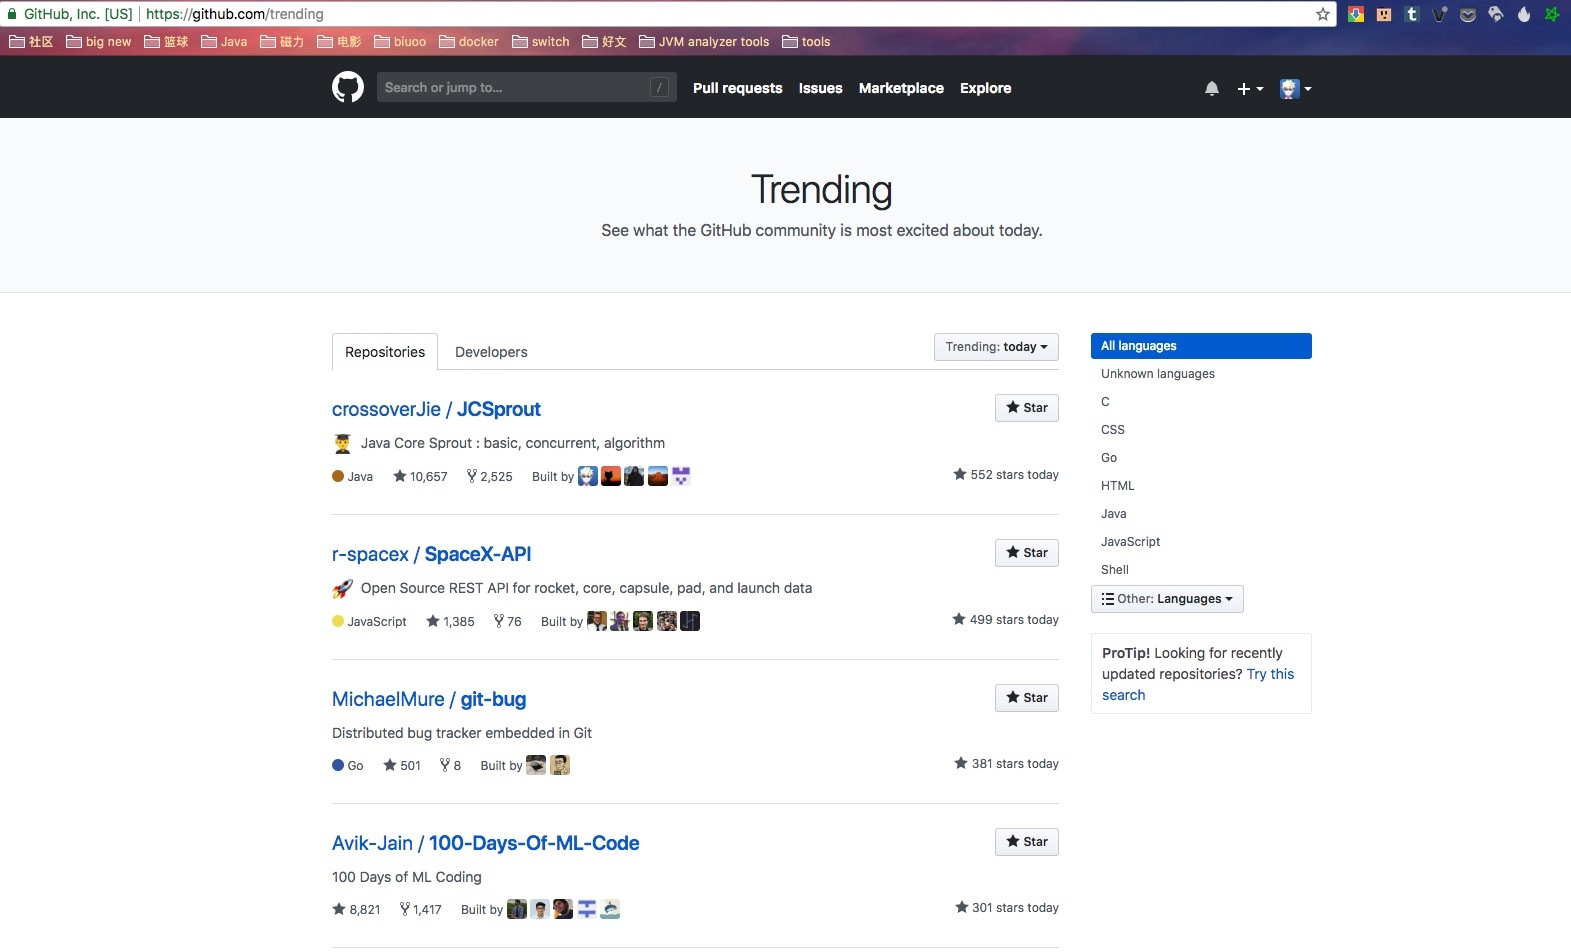The image size is (1571, 952).
Task: Click the green bug extension icon
Action: [1551, 14]
